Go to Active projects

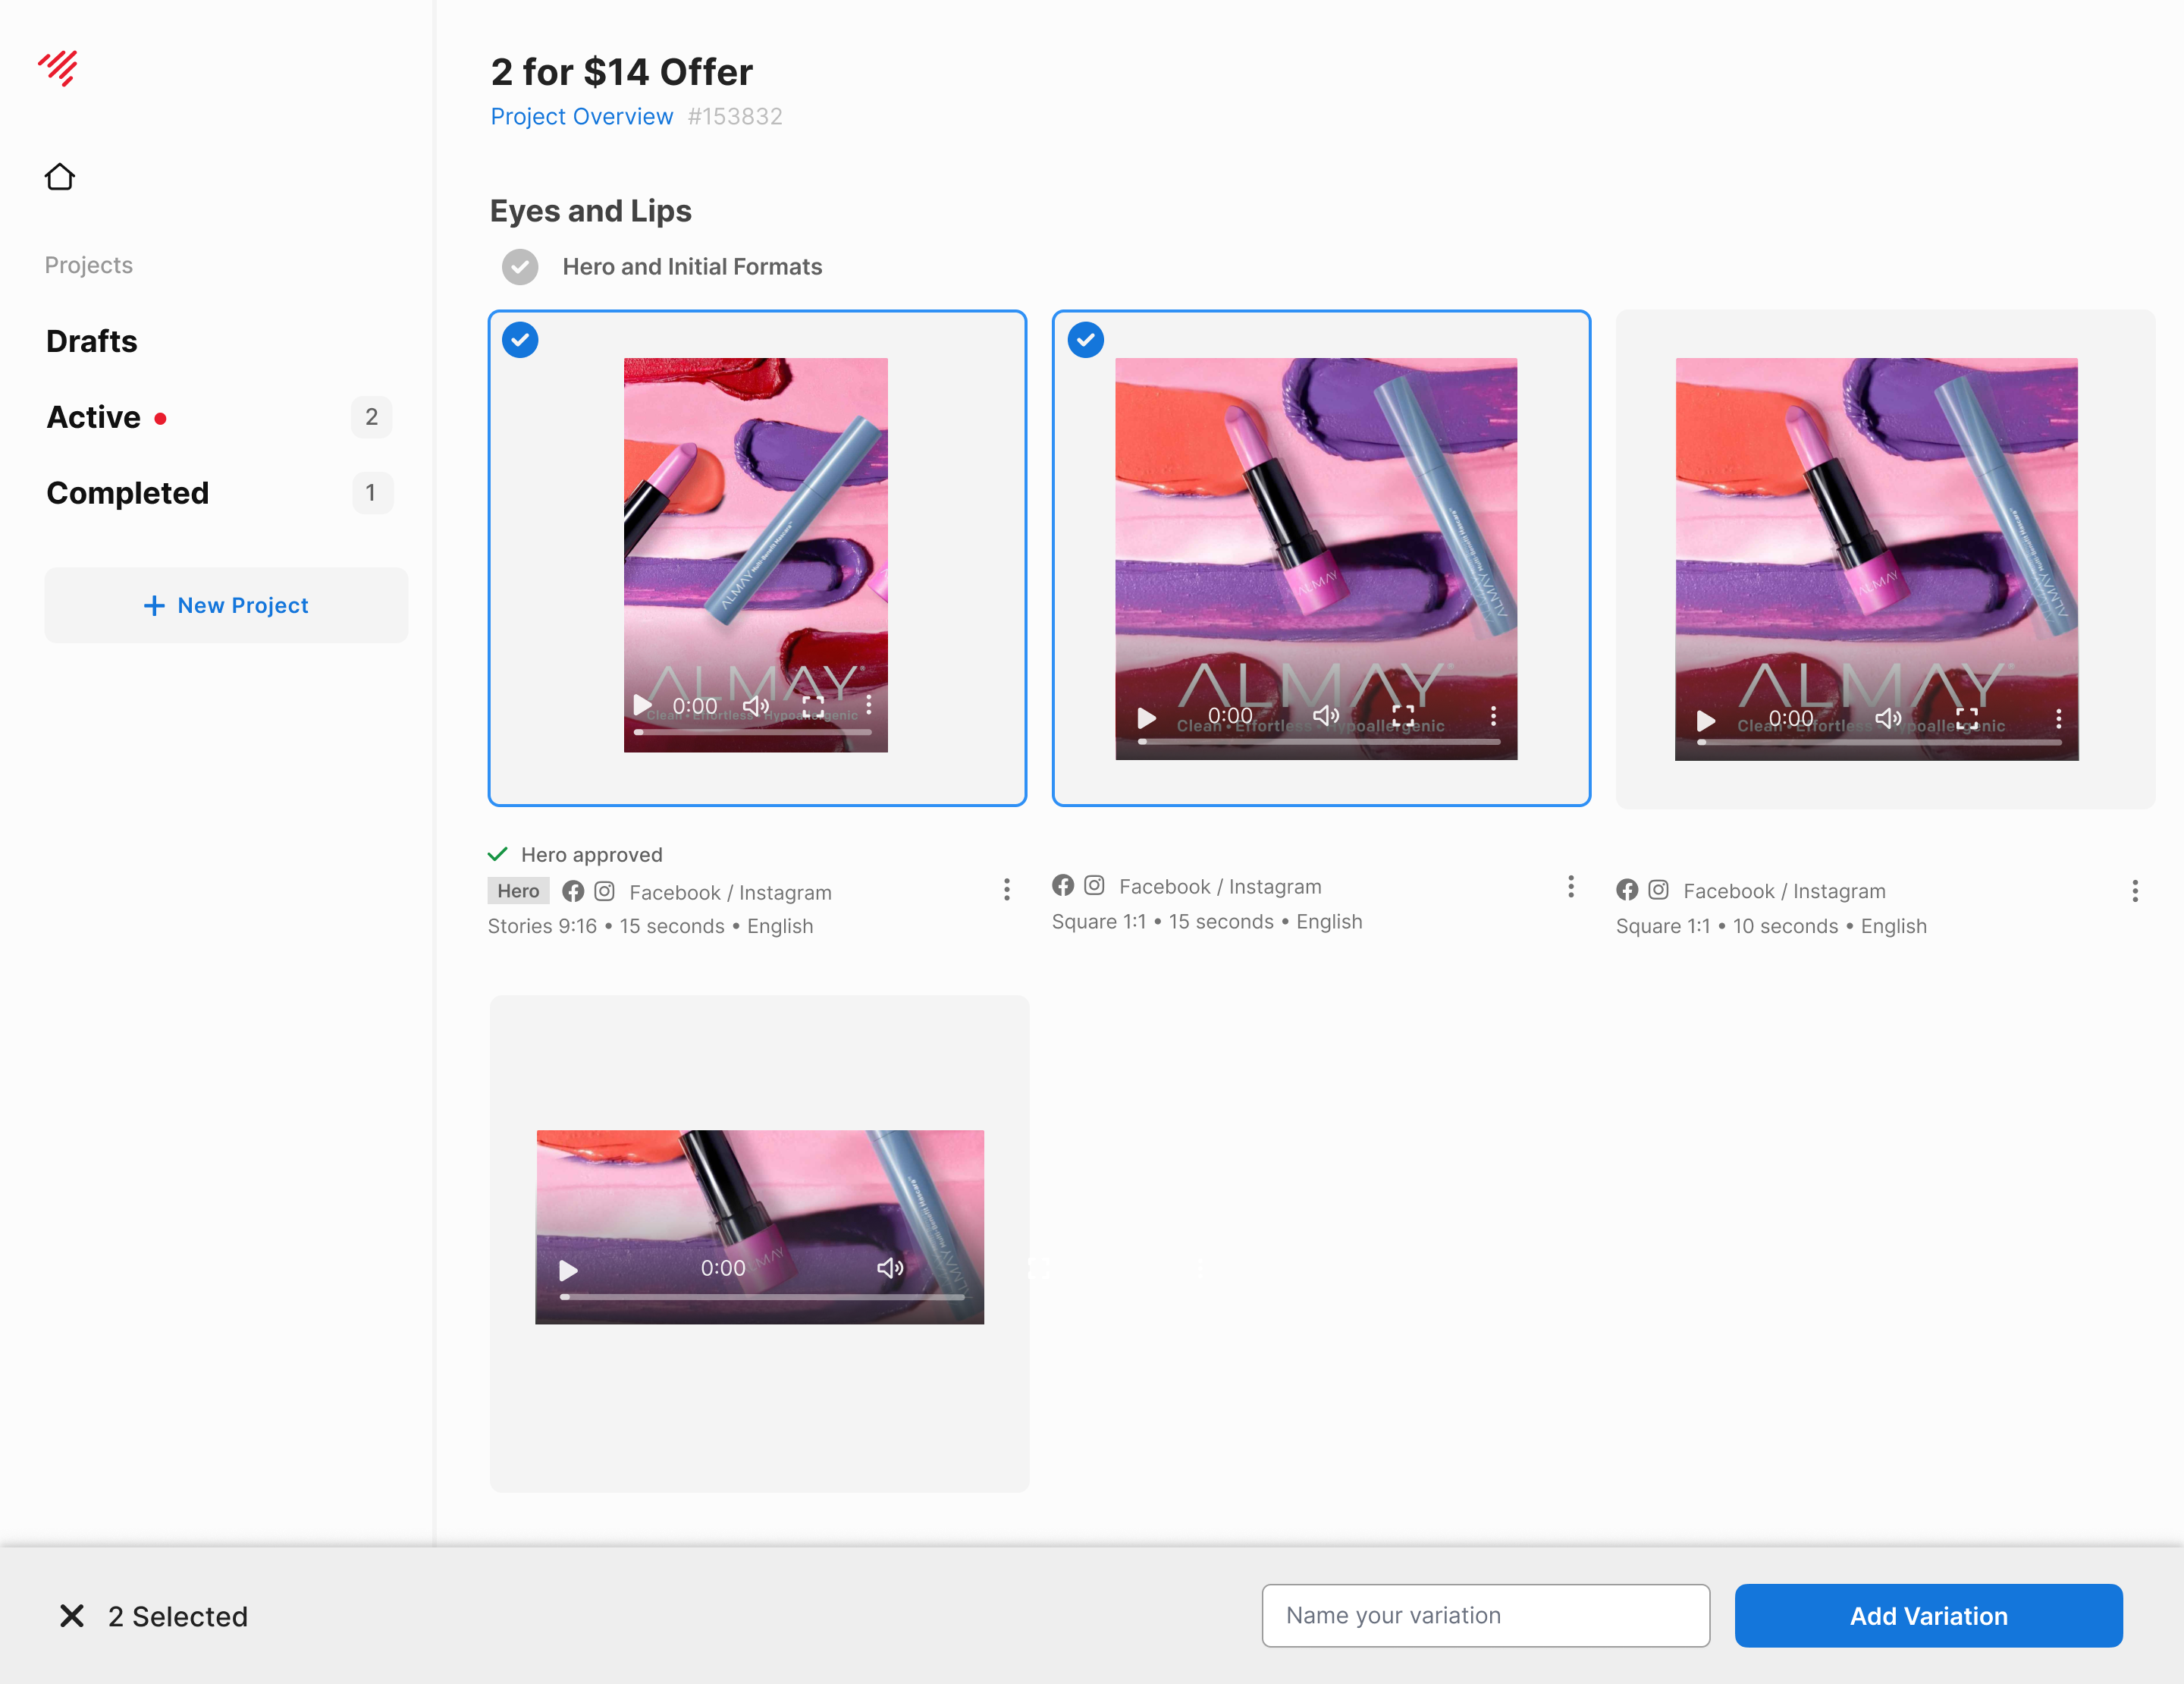tap(94, 417)
